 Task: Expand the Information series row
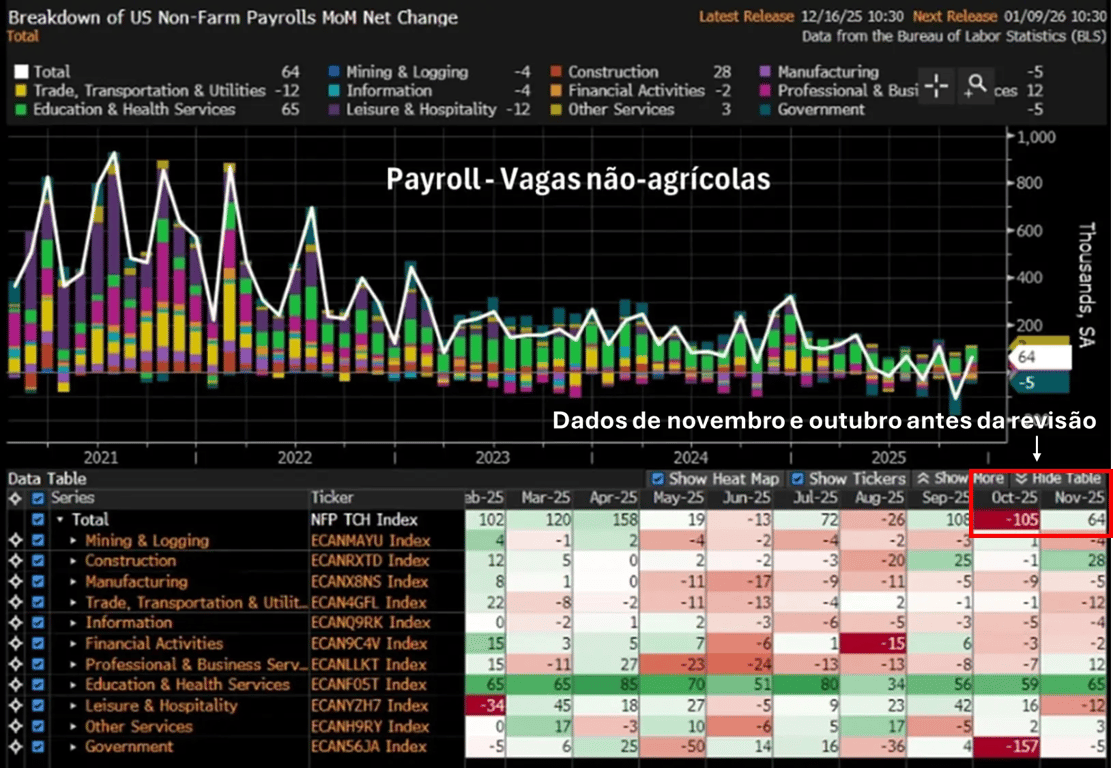(73, 623)
